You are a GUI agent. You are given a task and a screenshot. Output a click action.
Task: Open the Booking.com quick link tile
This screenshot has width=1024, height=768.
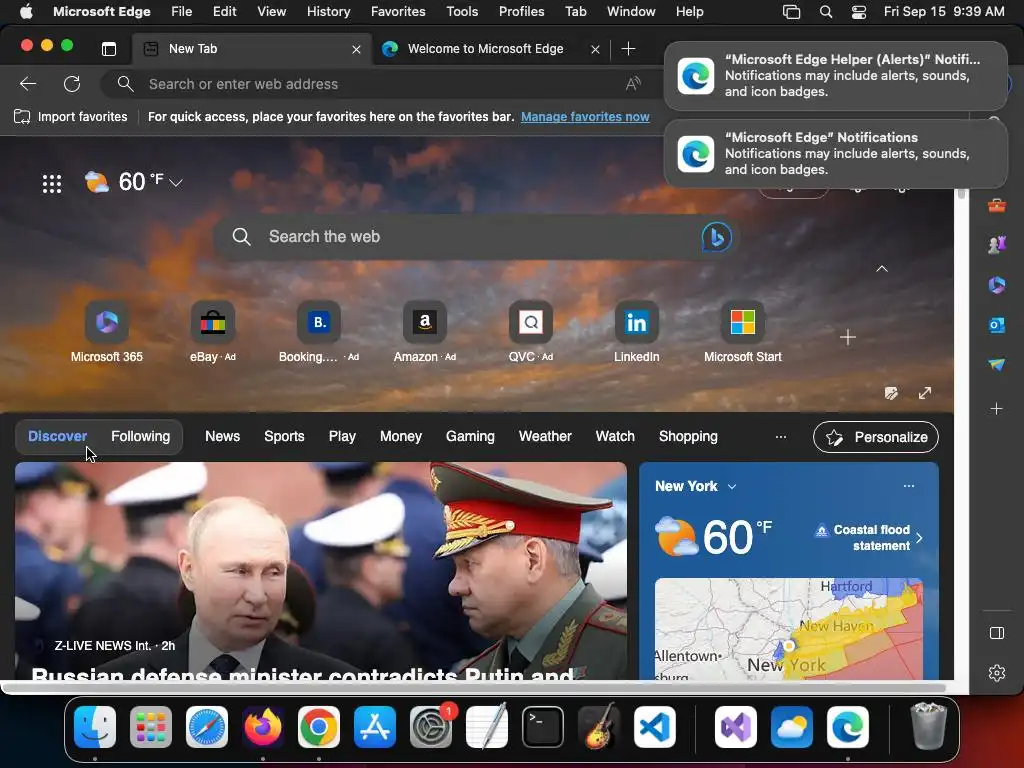[319, 332]
